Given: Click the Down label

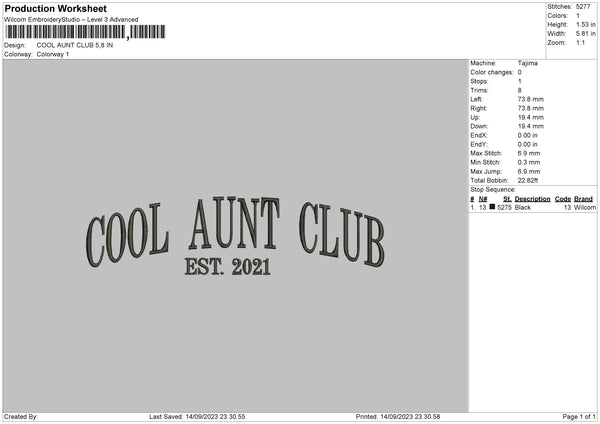Looking at the screenshot, I should pyautogui.click(x=479, y=126).
